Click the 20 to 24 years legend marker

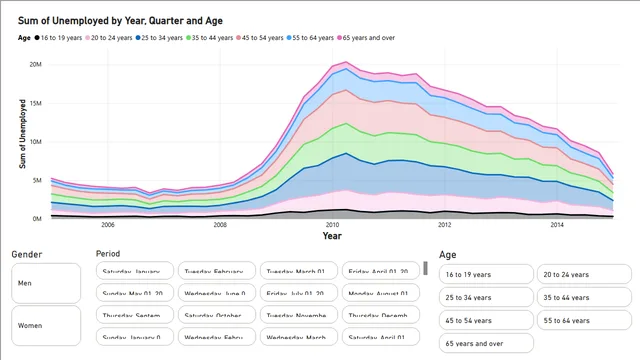pos(87,38)
